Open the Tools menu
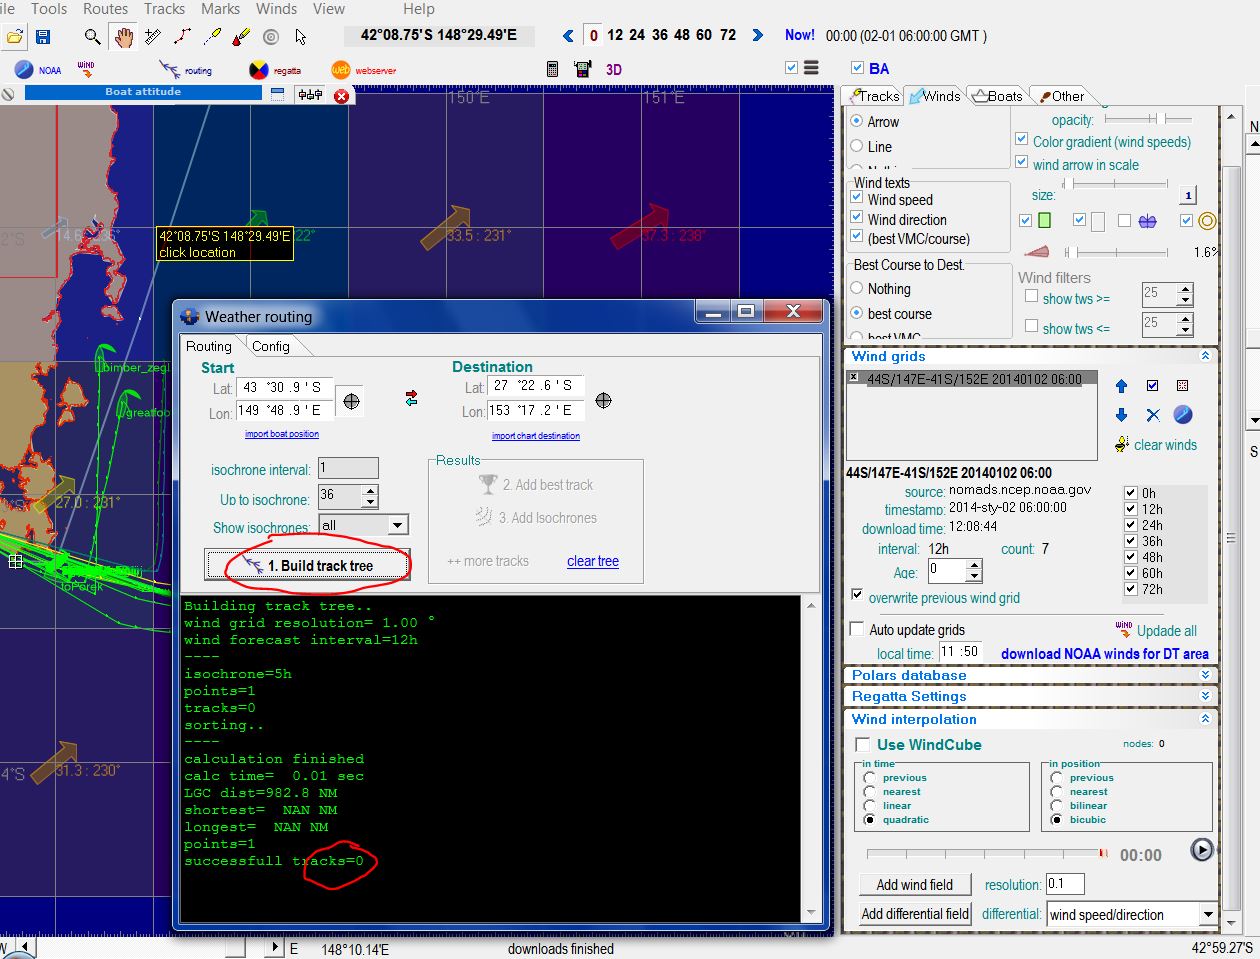This screenshot has height=959, width=1260. point(49,9)
